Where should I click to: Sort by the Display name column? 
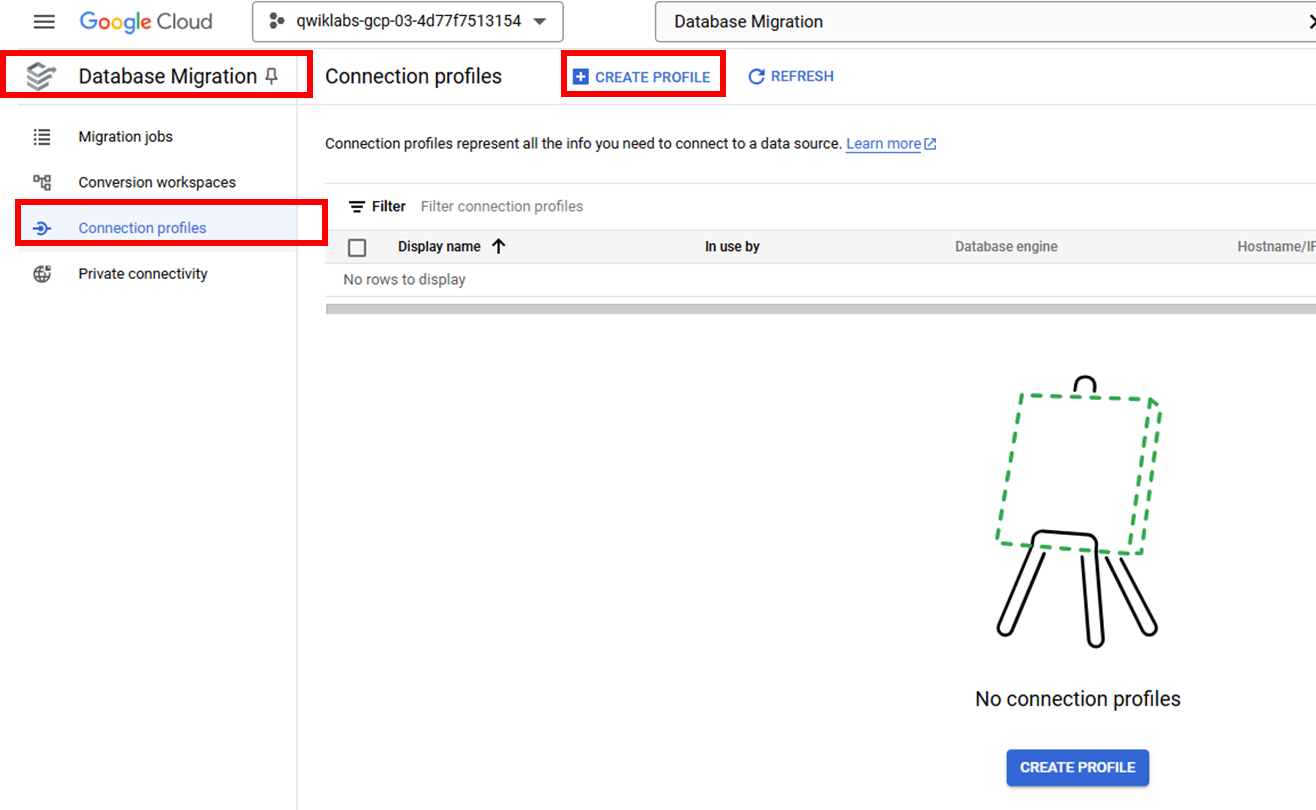pyautogui.click(x=439, y=246)
